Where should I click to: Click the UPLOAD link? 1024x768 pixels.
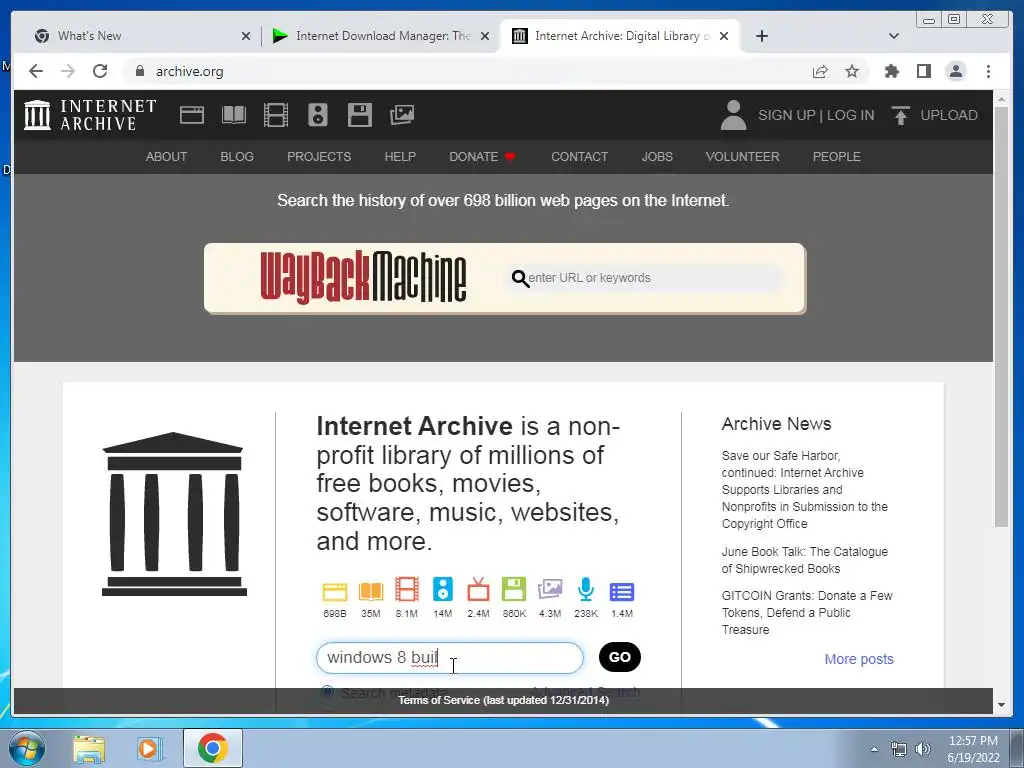[949, 115]
